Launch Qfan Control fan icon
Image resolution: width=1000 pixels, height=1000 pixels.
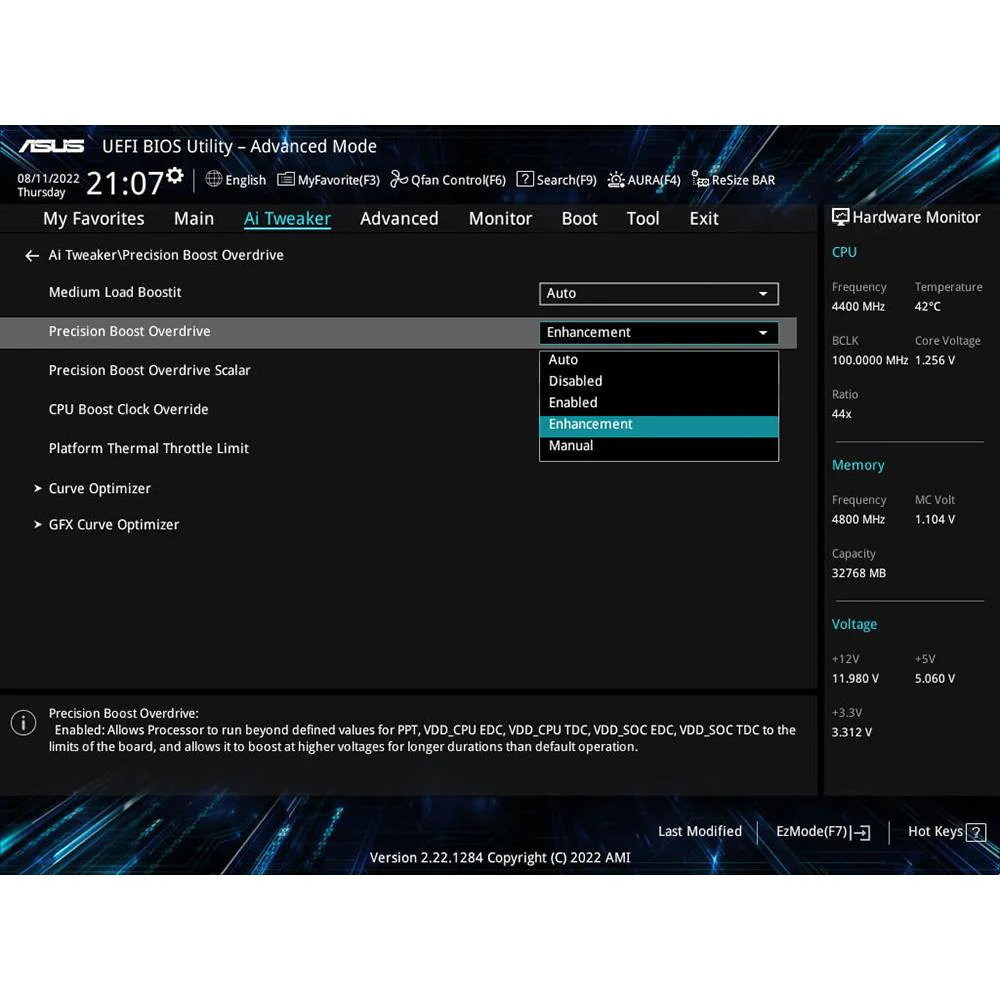point(399,179)
